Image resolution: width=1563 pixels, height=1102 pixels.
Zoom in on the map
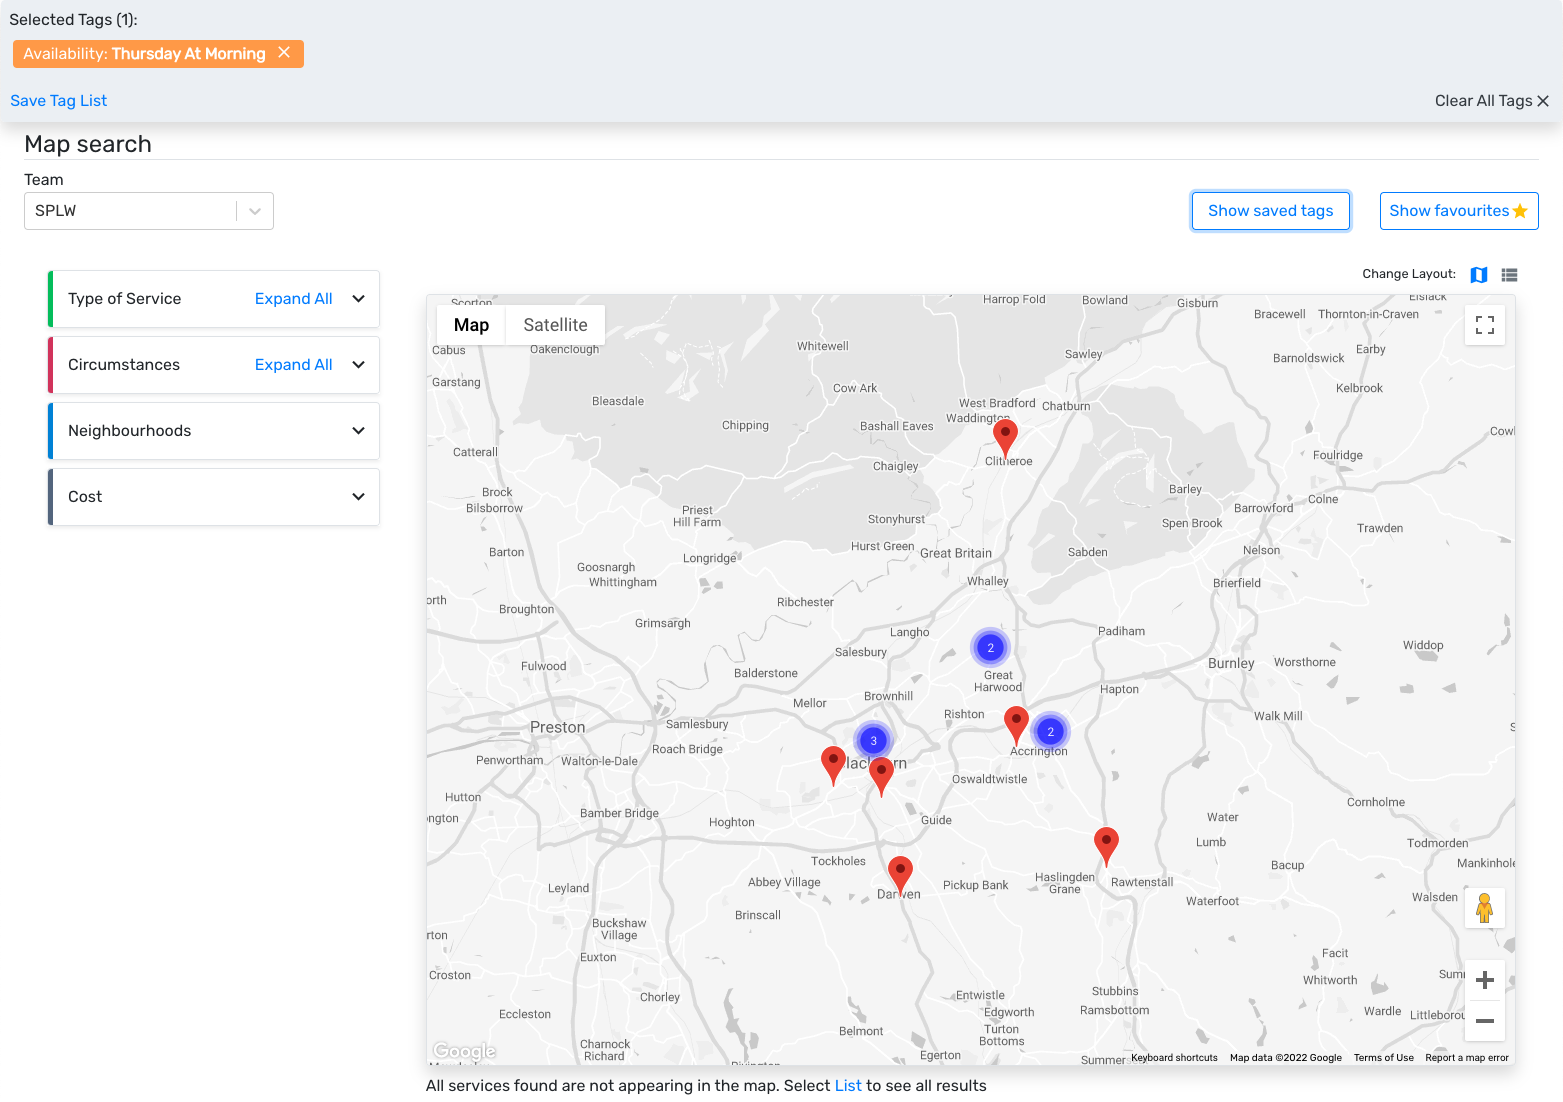pos(1484,980)
